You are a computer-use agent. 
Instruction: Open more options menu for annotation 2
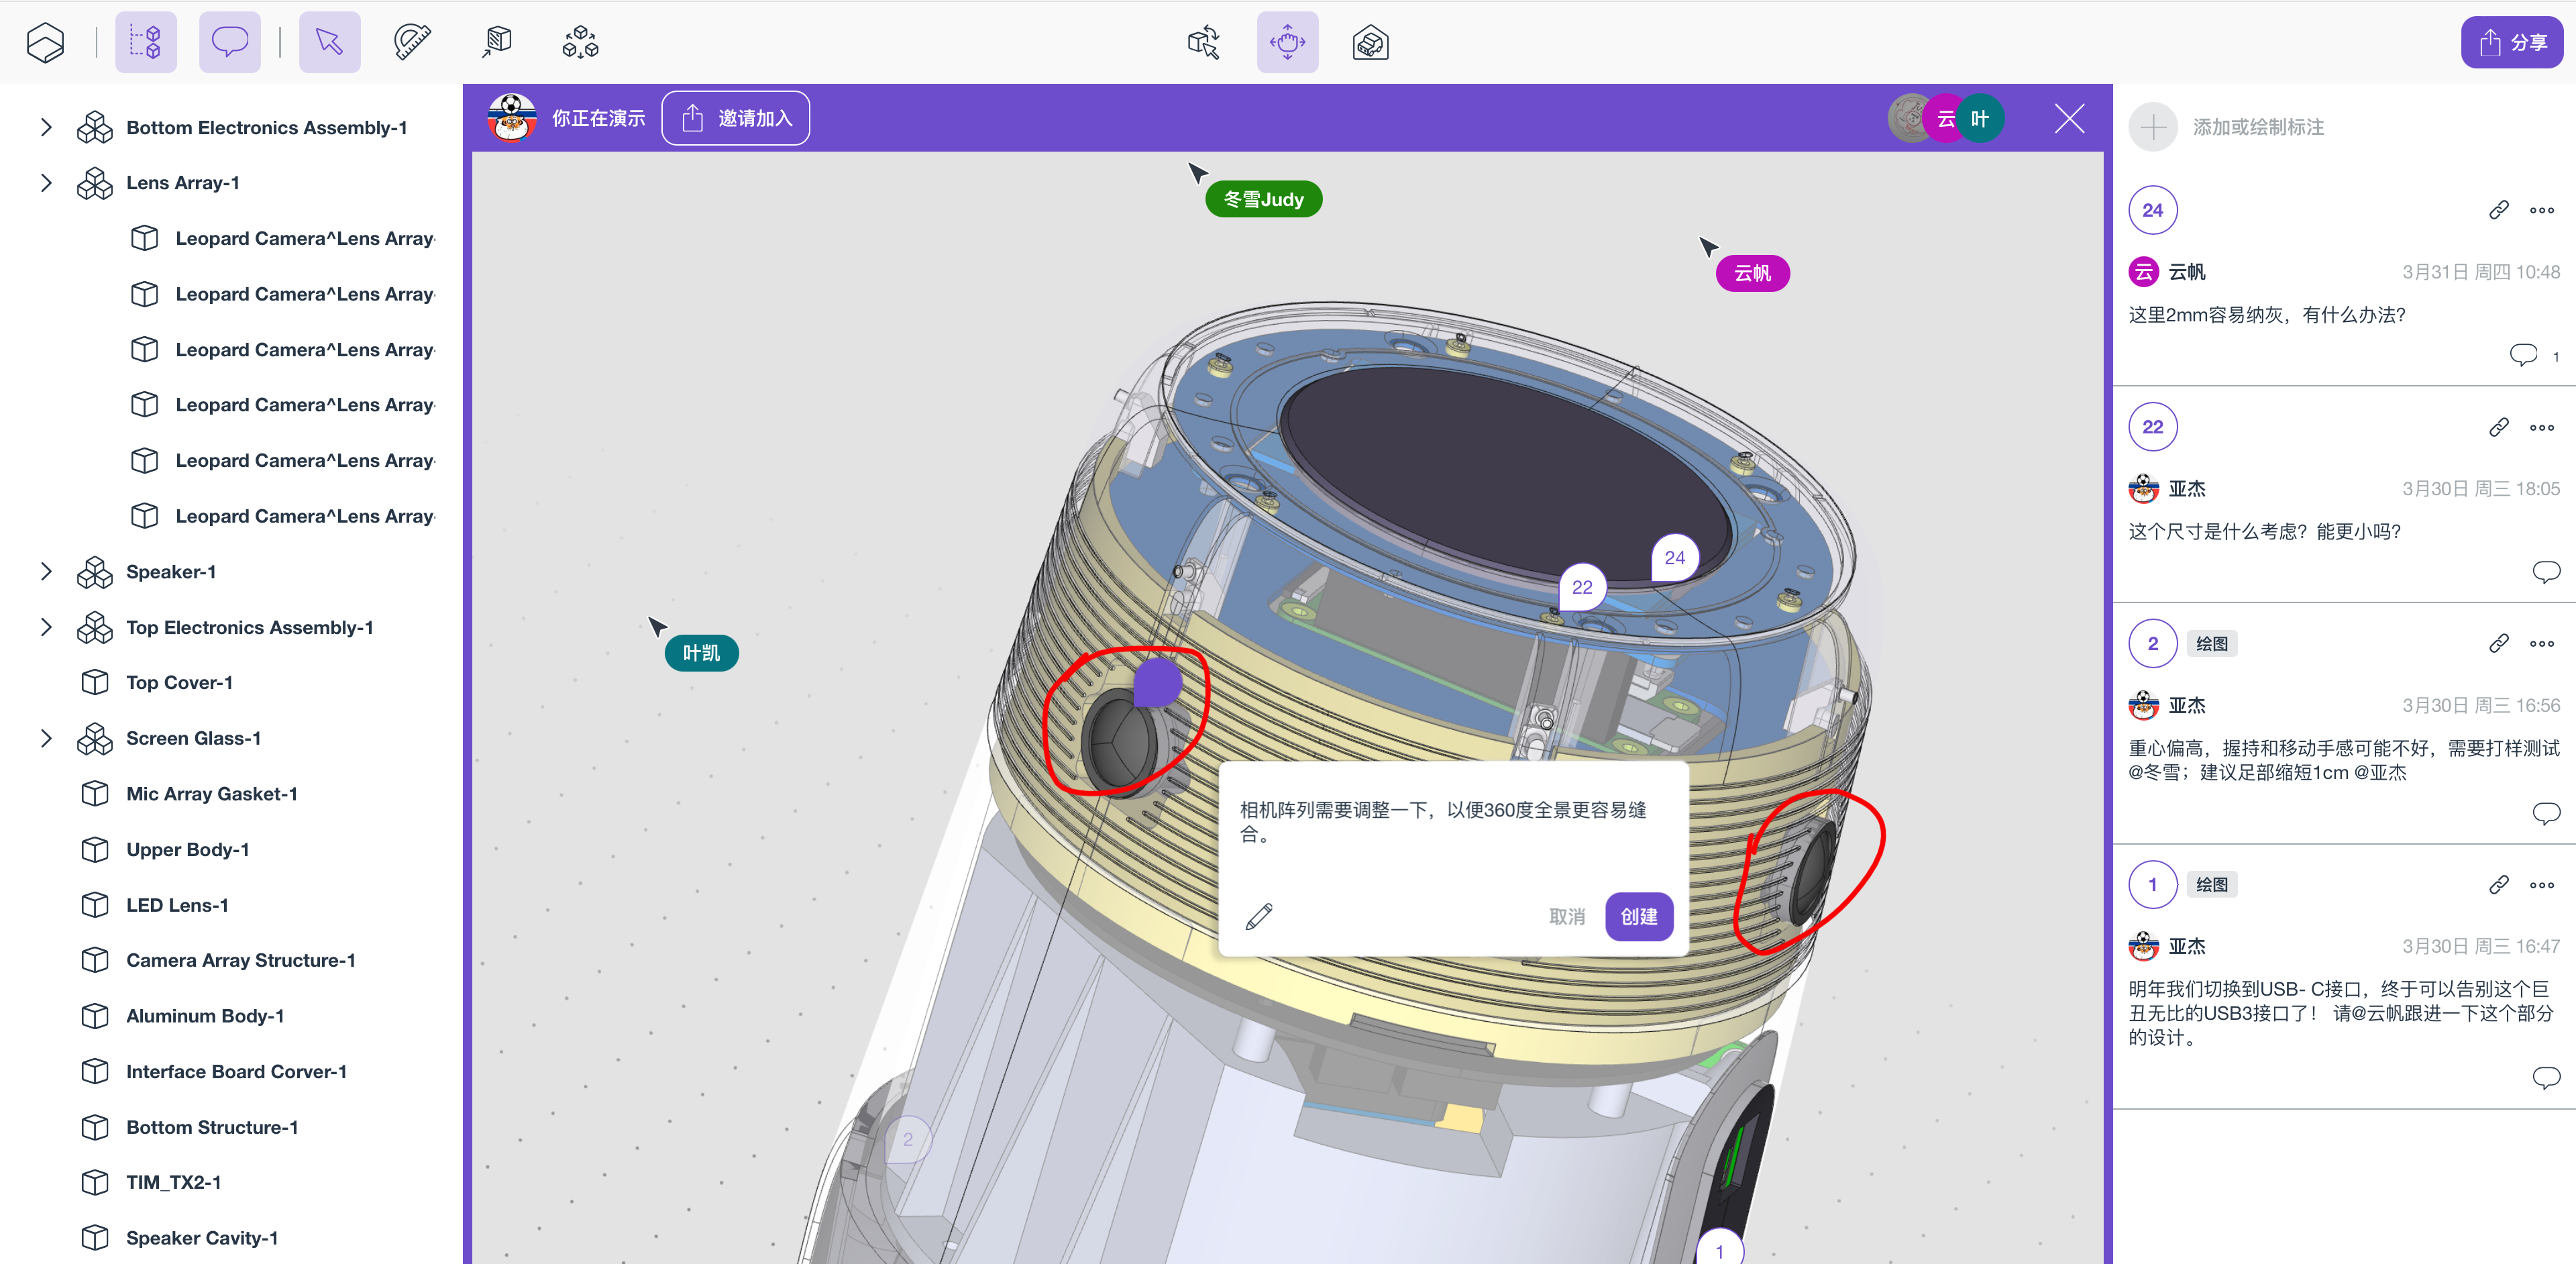(2541, 644)
